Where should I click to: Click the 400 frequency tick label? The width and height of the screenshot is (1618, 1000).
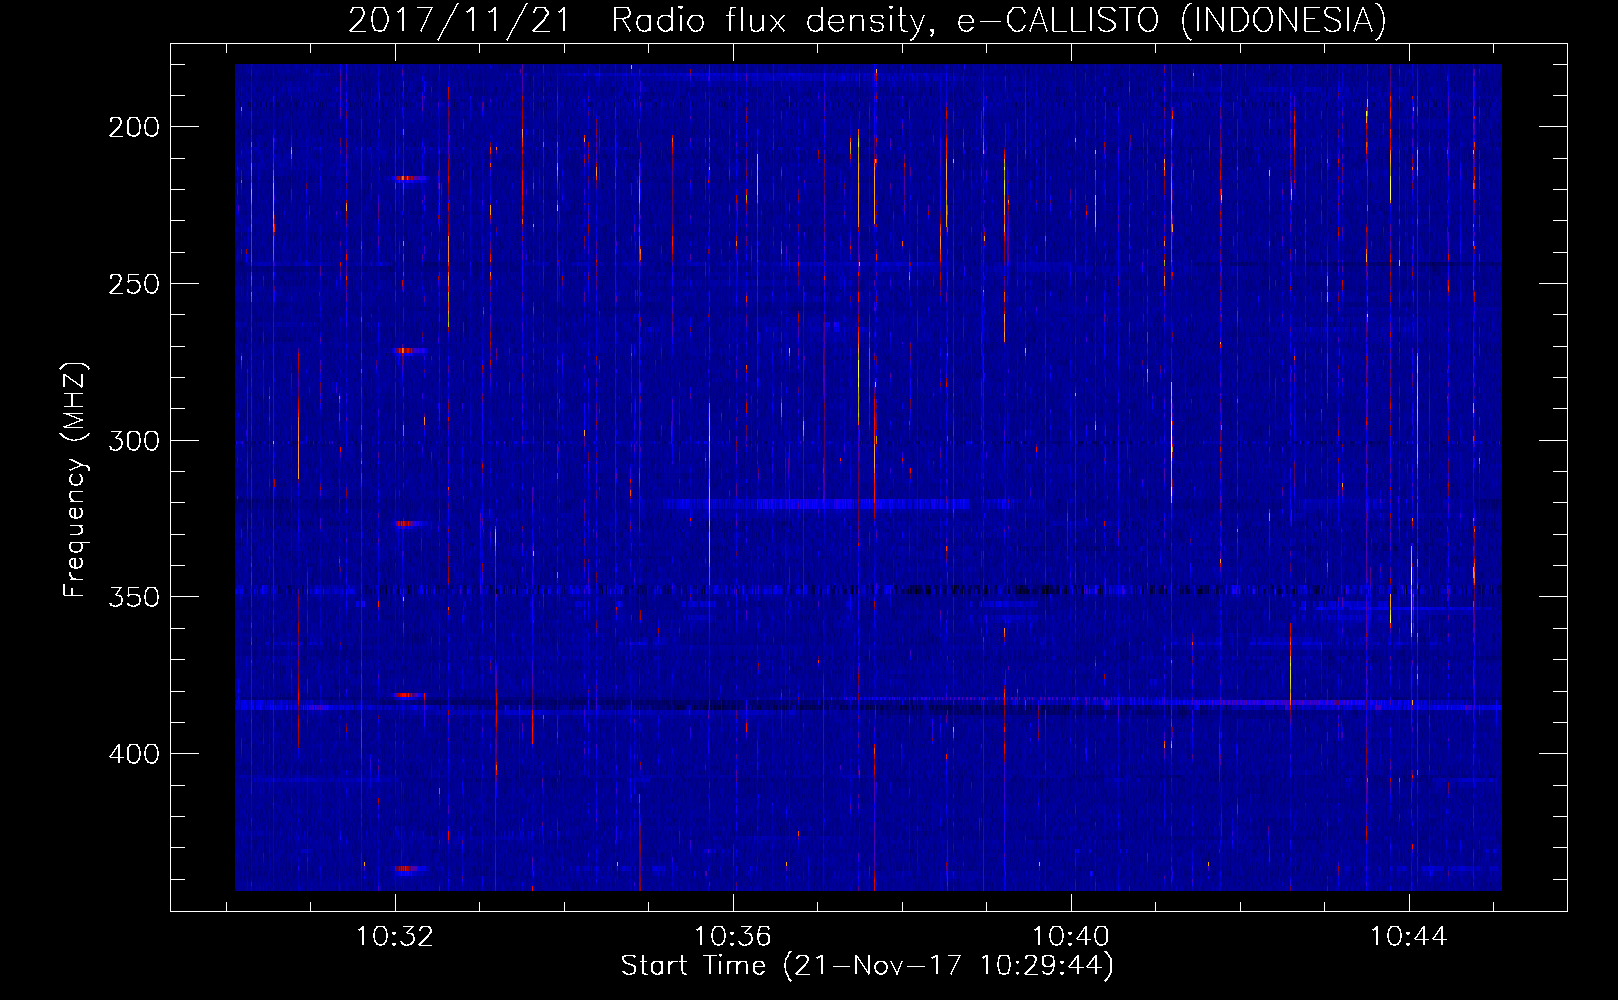134,754
